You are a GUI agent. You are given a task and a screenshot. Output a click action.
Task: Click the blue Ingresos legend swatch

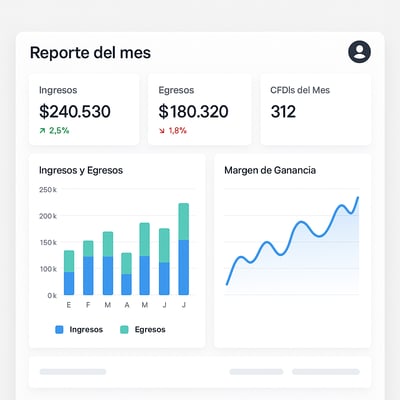click(x=59, y=330)
